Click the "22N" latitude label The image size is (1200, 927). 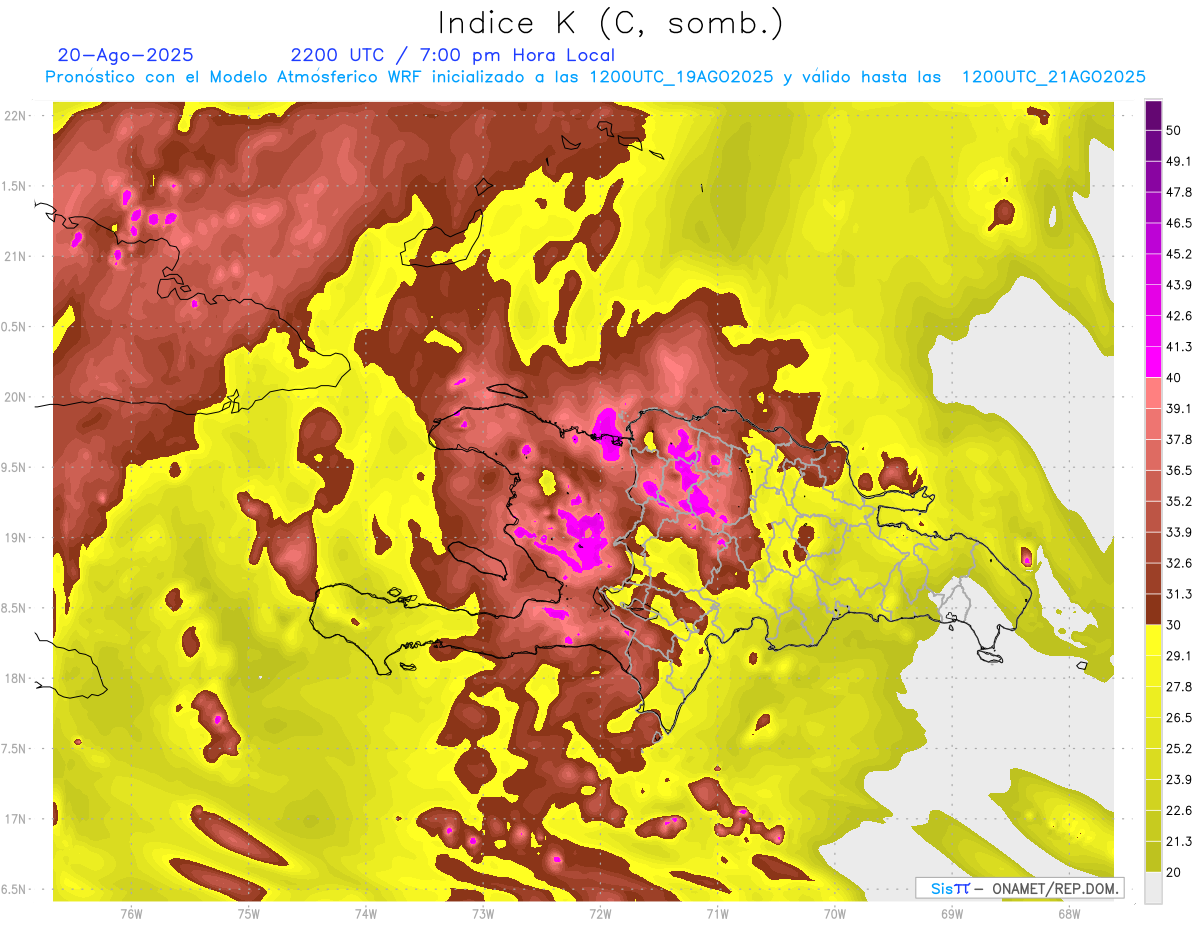15,116
